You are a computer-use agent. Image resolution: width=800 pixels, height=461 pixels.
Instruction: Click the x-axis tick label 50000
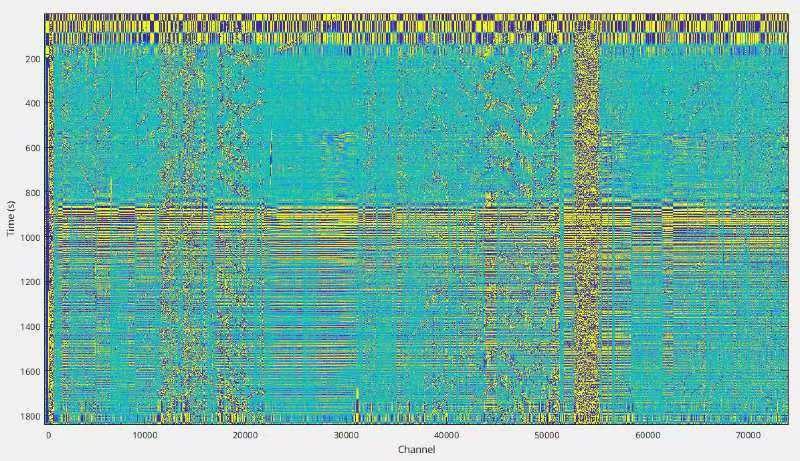tap(547, 435)
